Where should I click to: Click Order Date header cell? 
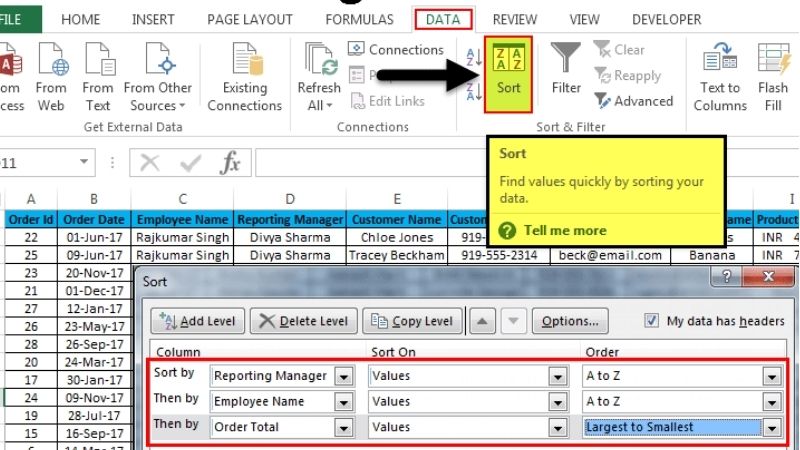pyautogui.click(x=94, y=219)
